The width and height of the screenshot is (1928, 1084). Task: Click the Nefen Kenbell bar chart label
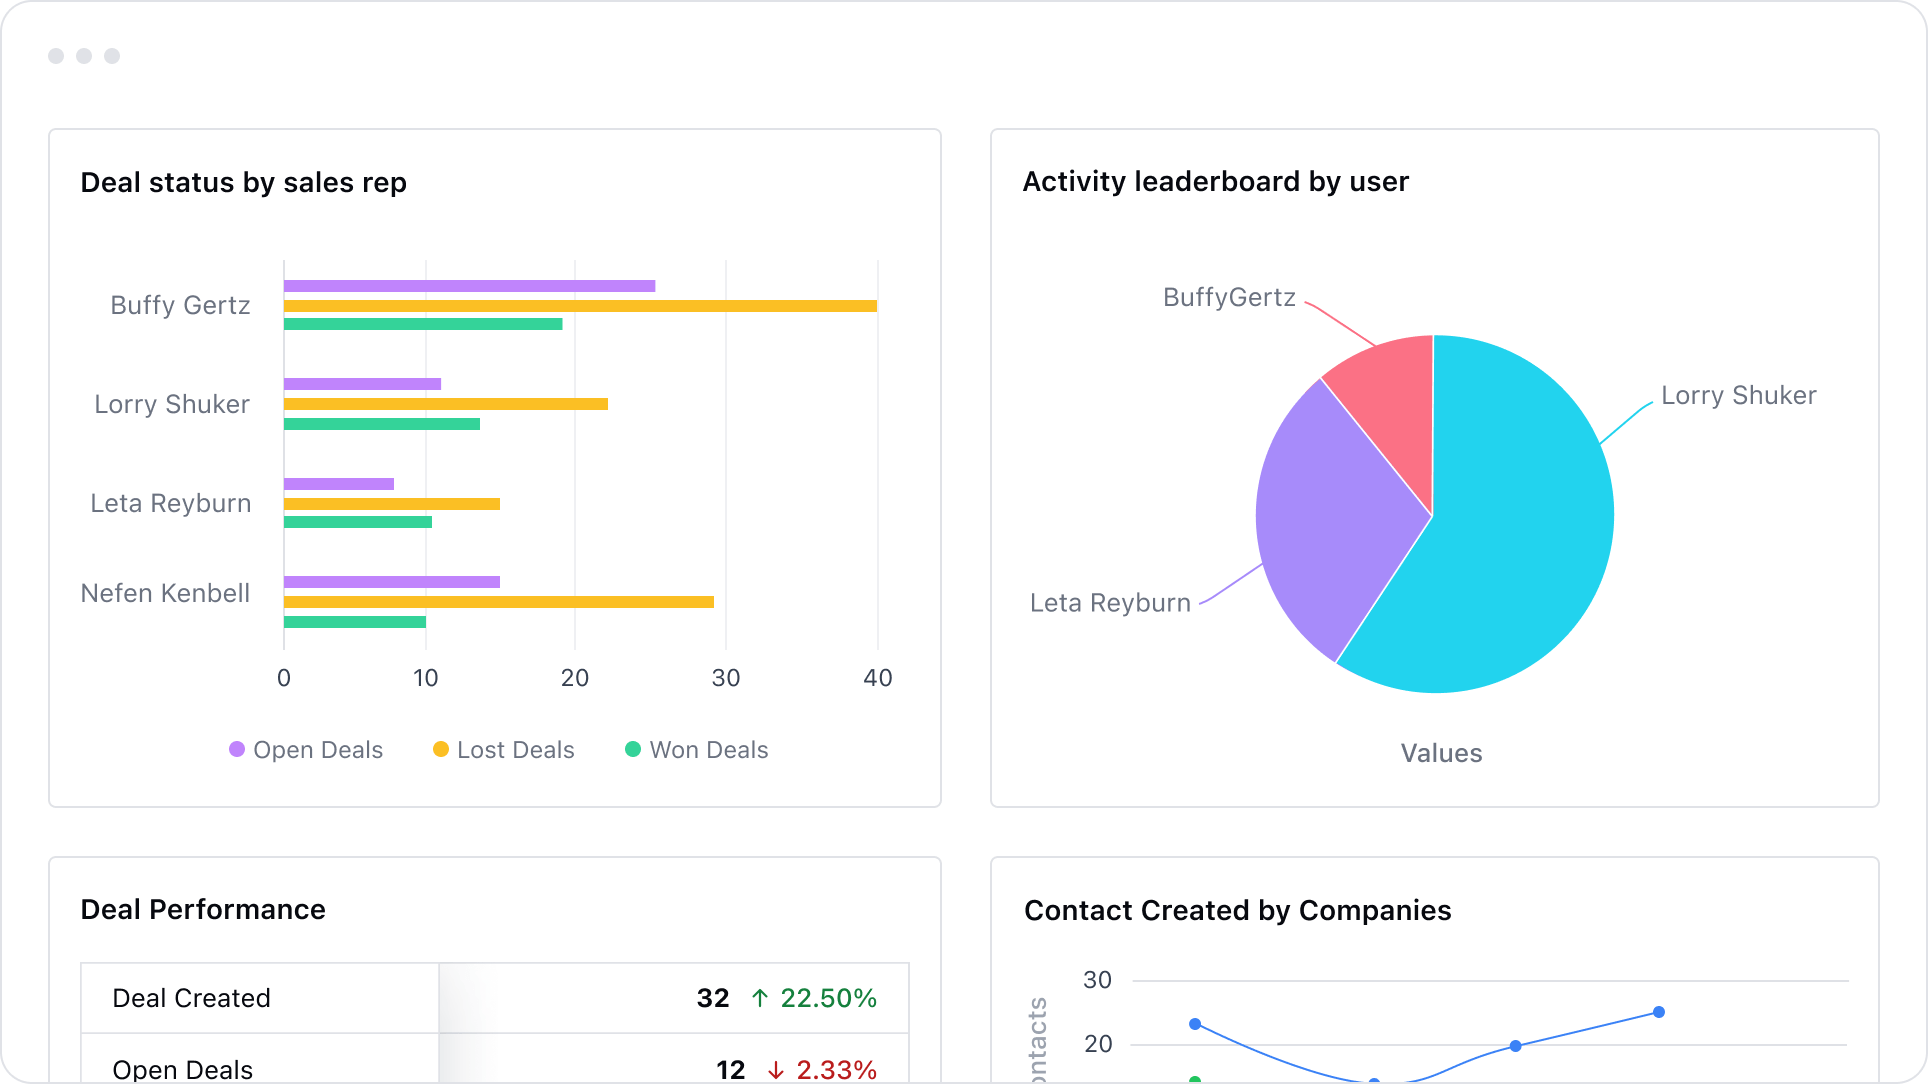coord(165,593)
